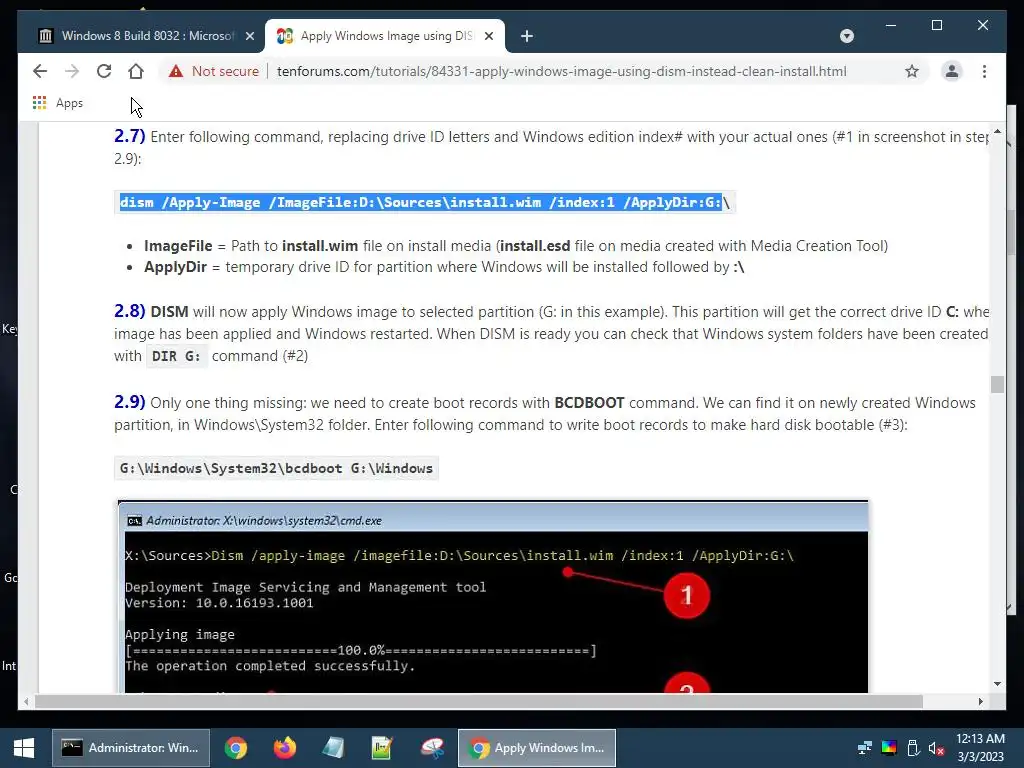This screenshot has height=768, width=1024.
Task: Click the cmd.exe screenshot image
Action: pyautogui.click(x=493, y=596)
